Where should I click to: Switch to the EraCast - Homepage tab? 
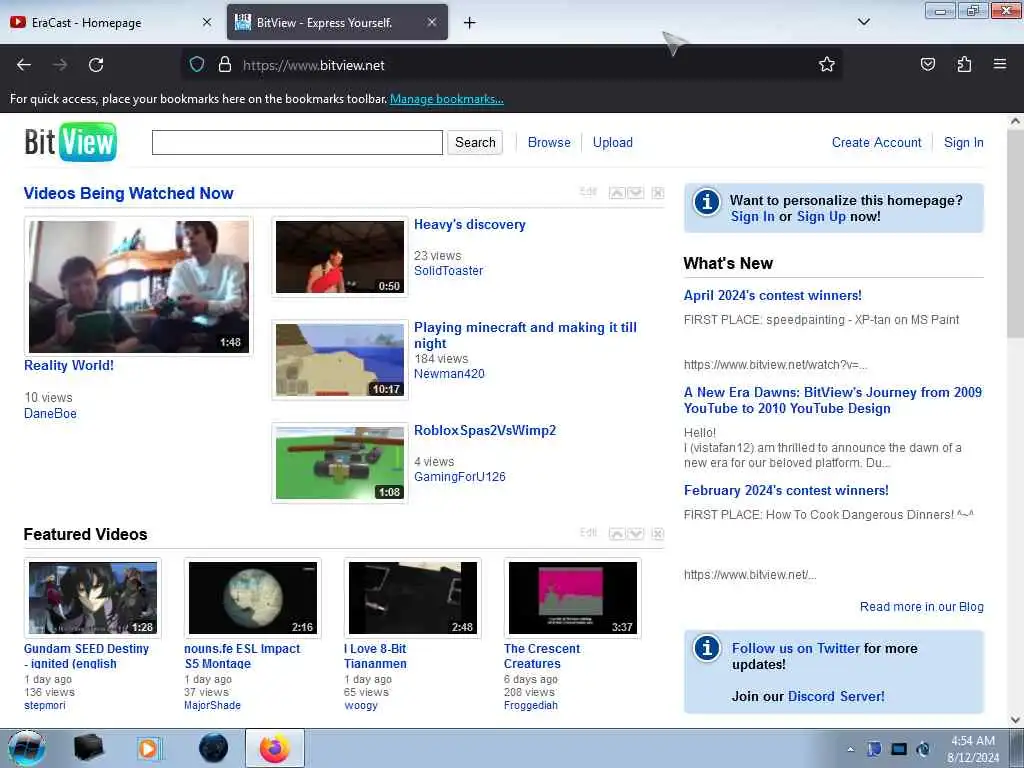pyautogui.click(x=111, y=22)
